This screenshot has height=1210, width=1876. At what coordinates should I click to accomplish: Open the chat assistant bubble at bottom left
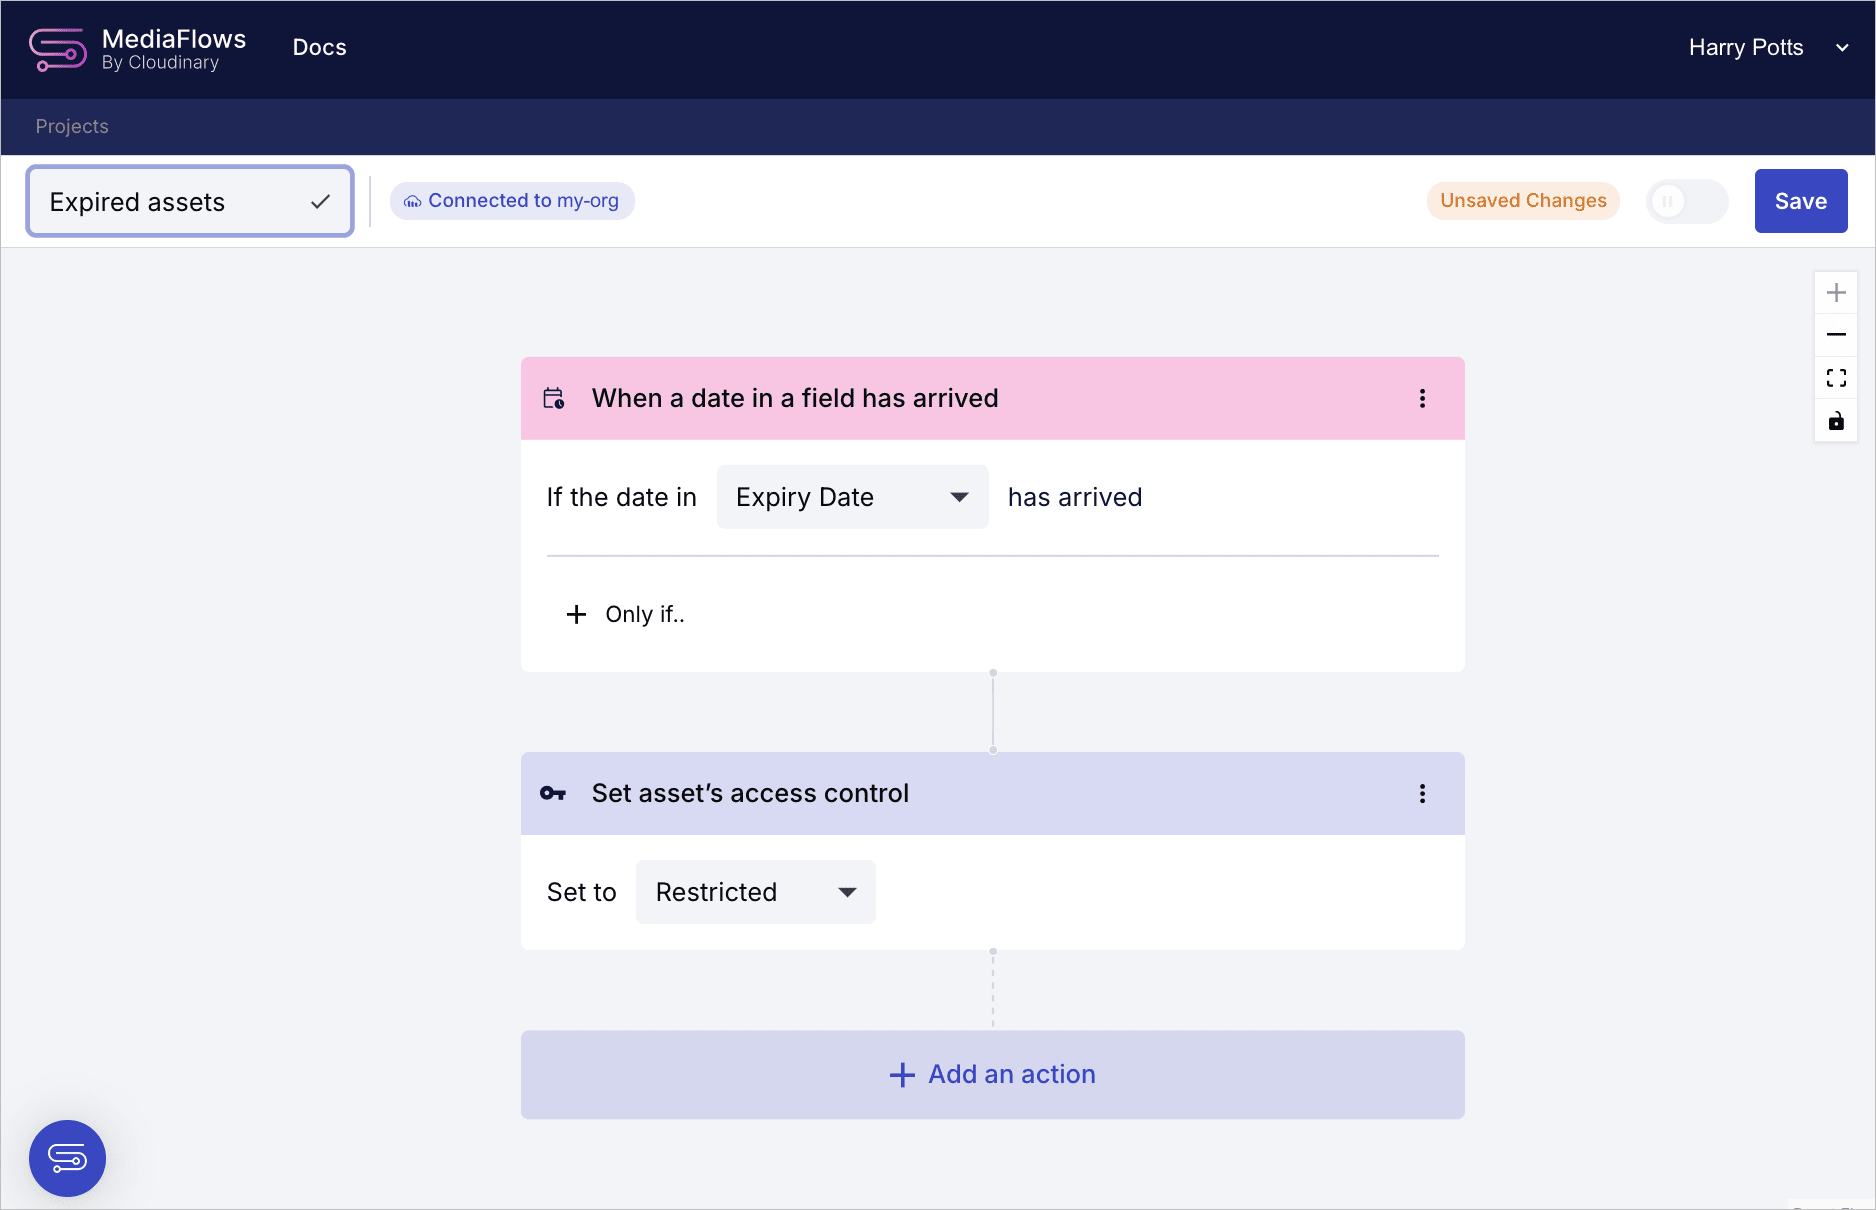pos(67,1158)
